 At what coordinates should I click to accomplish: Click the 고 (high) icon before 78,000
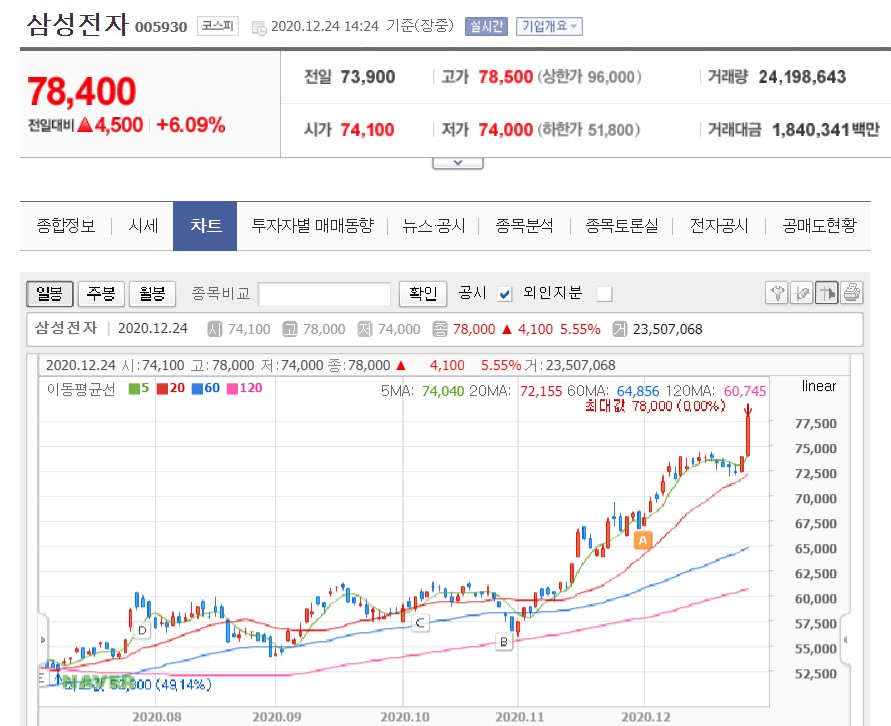[x=290, y=329]
